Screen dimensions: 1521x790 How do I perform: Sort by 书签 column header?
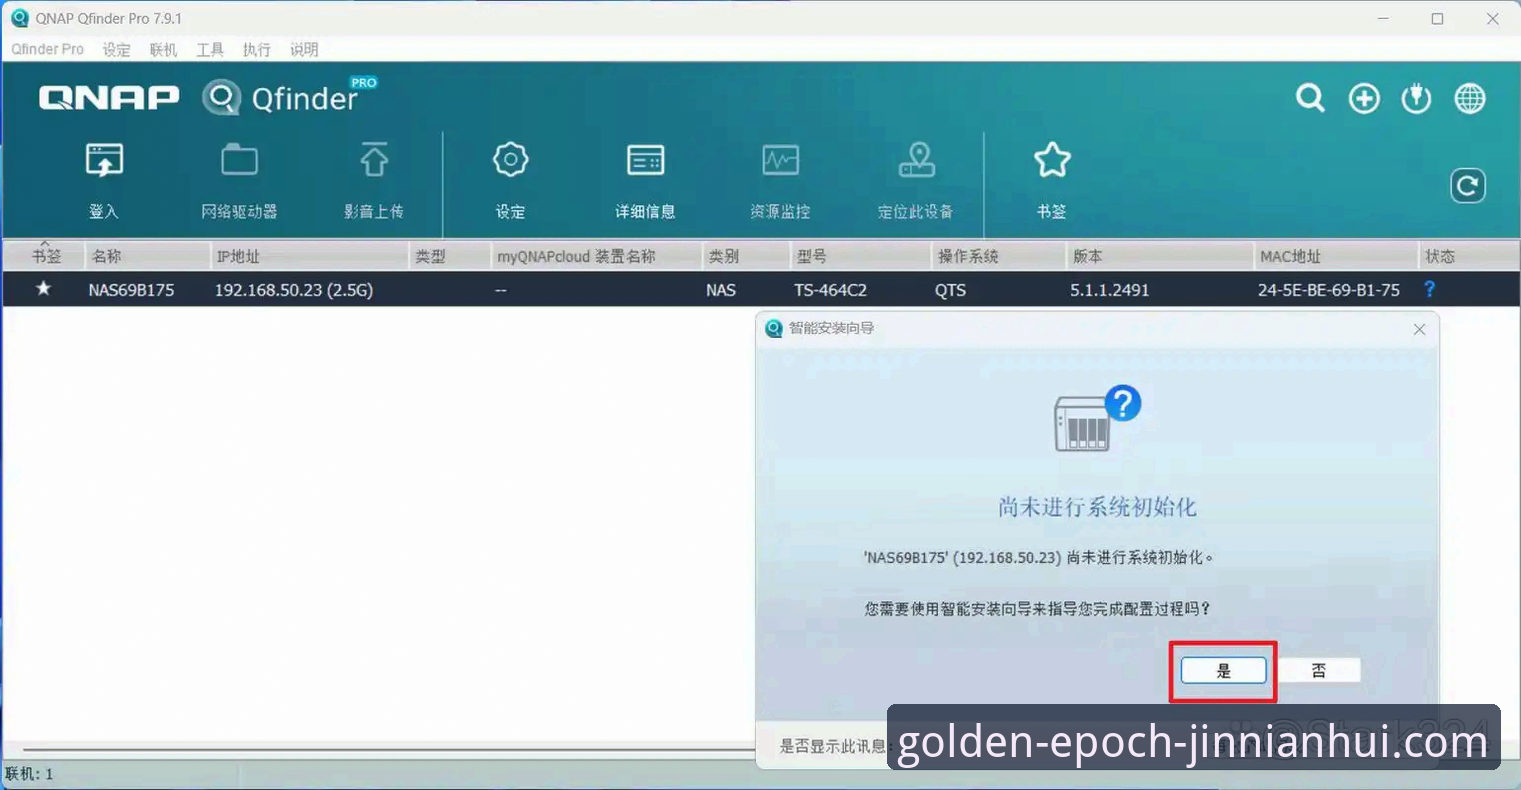(x=45, y=256)
